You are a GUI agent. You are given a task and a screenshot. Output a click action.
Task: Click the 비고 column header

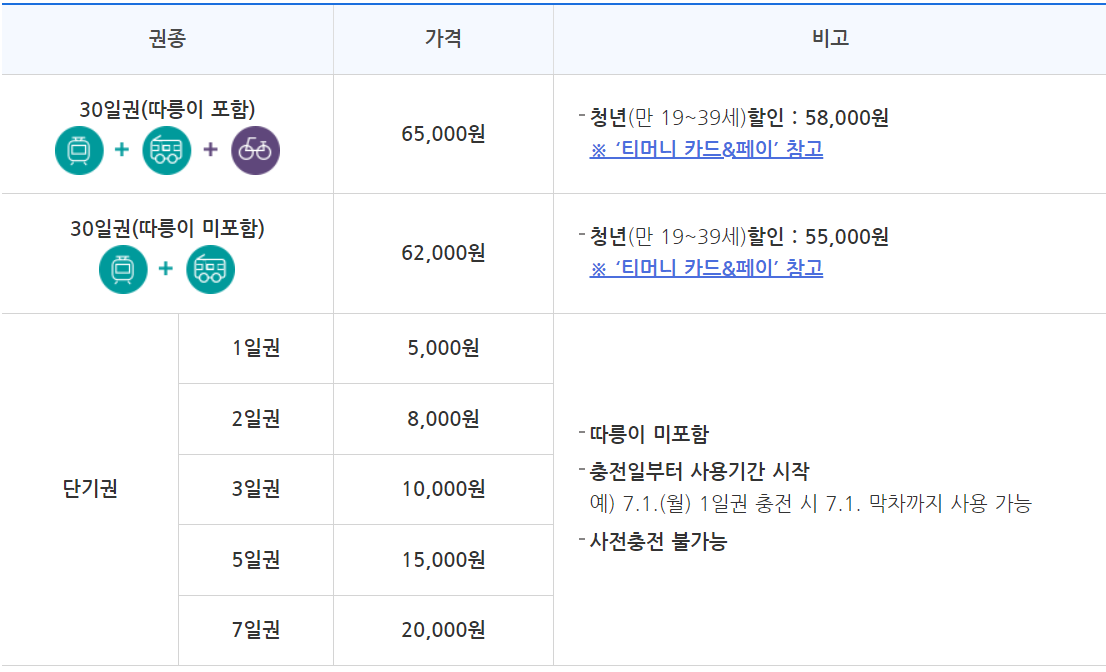(830, 38)
